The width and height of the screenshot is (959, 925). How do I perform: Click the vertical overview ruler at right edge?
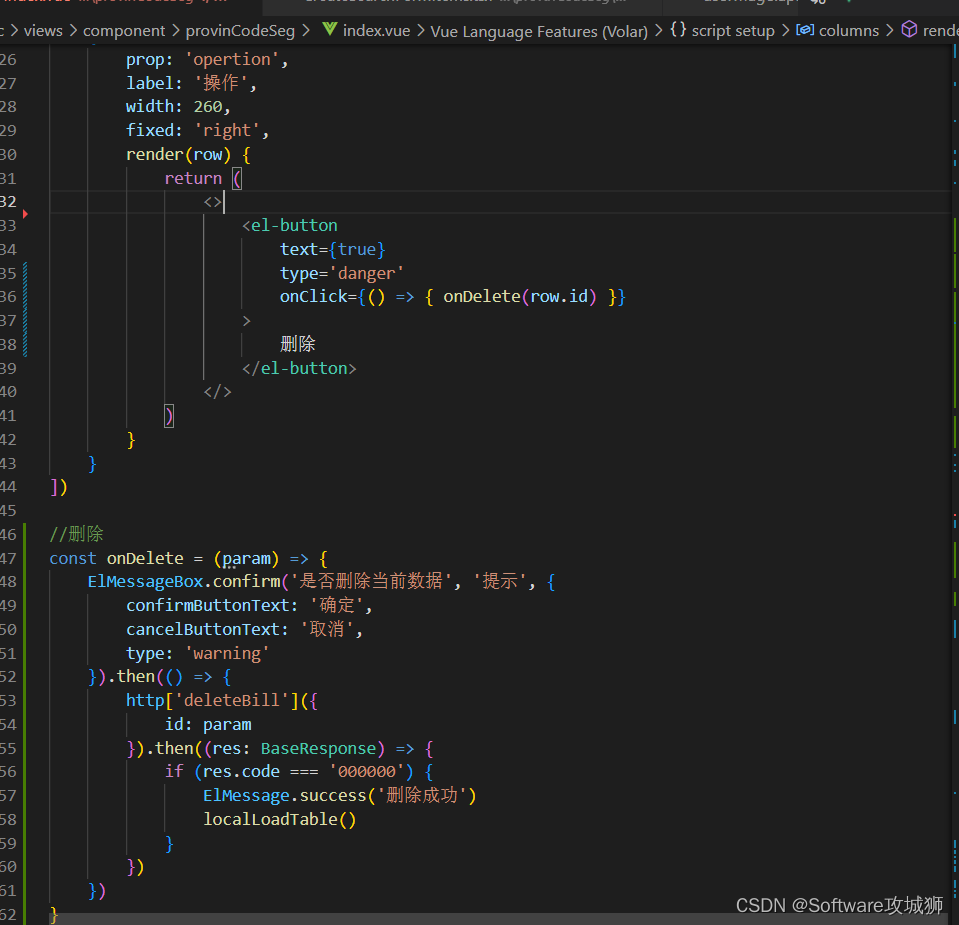pyautogui.click(x=954, y=400)
